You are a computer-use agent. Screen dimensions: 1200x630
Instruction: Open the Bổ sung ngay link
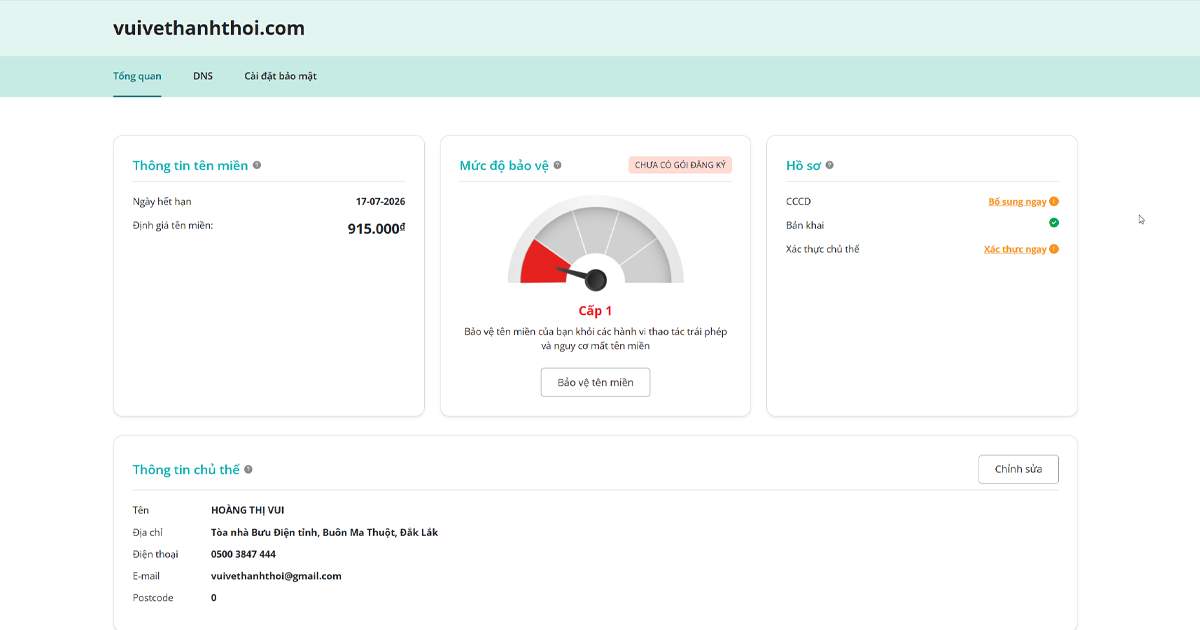coord(1017,202)
